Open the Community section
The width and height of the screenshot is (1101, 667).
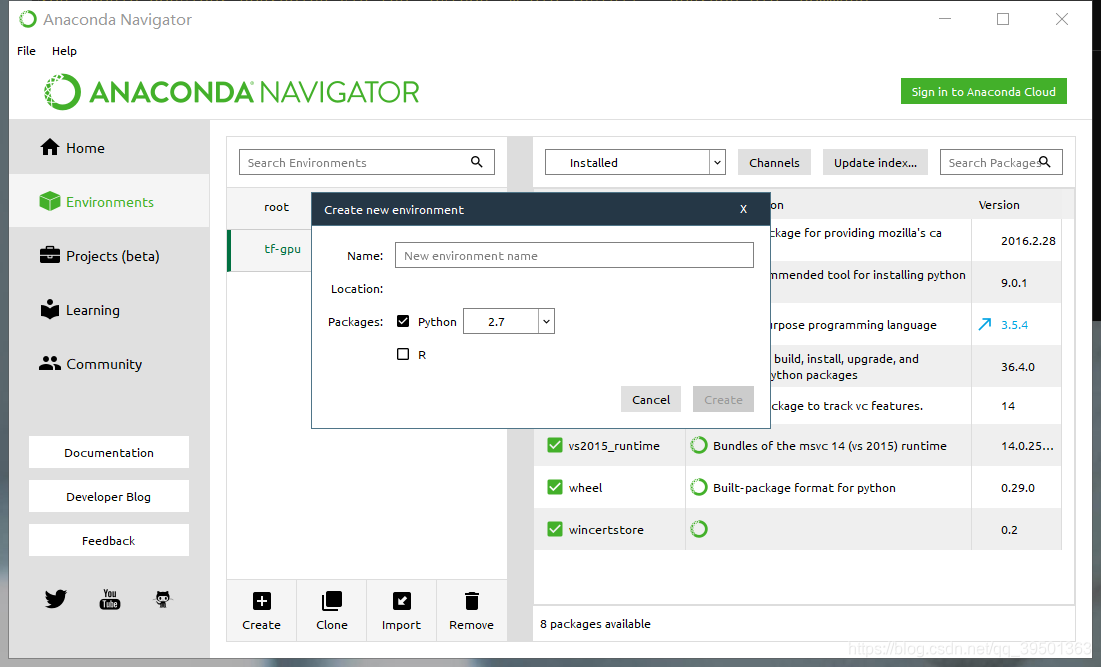(x=49, y=363)
